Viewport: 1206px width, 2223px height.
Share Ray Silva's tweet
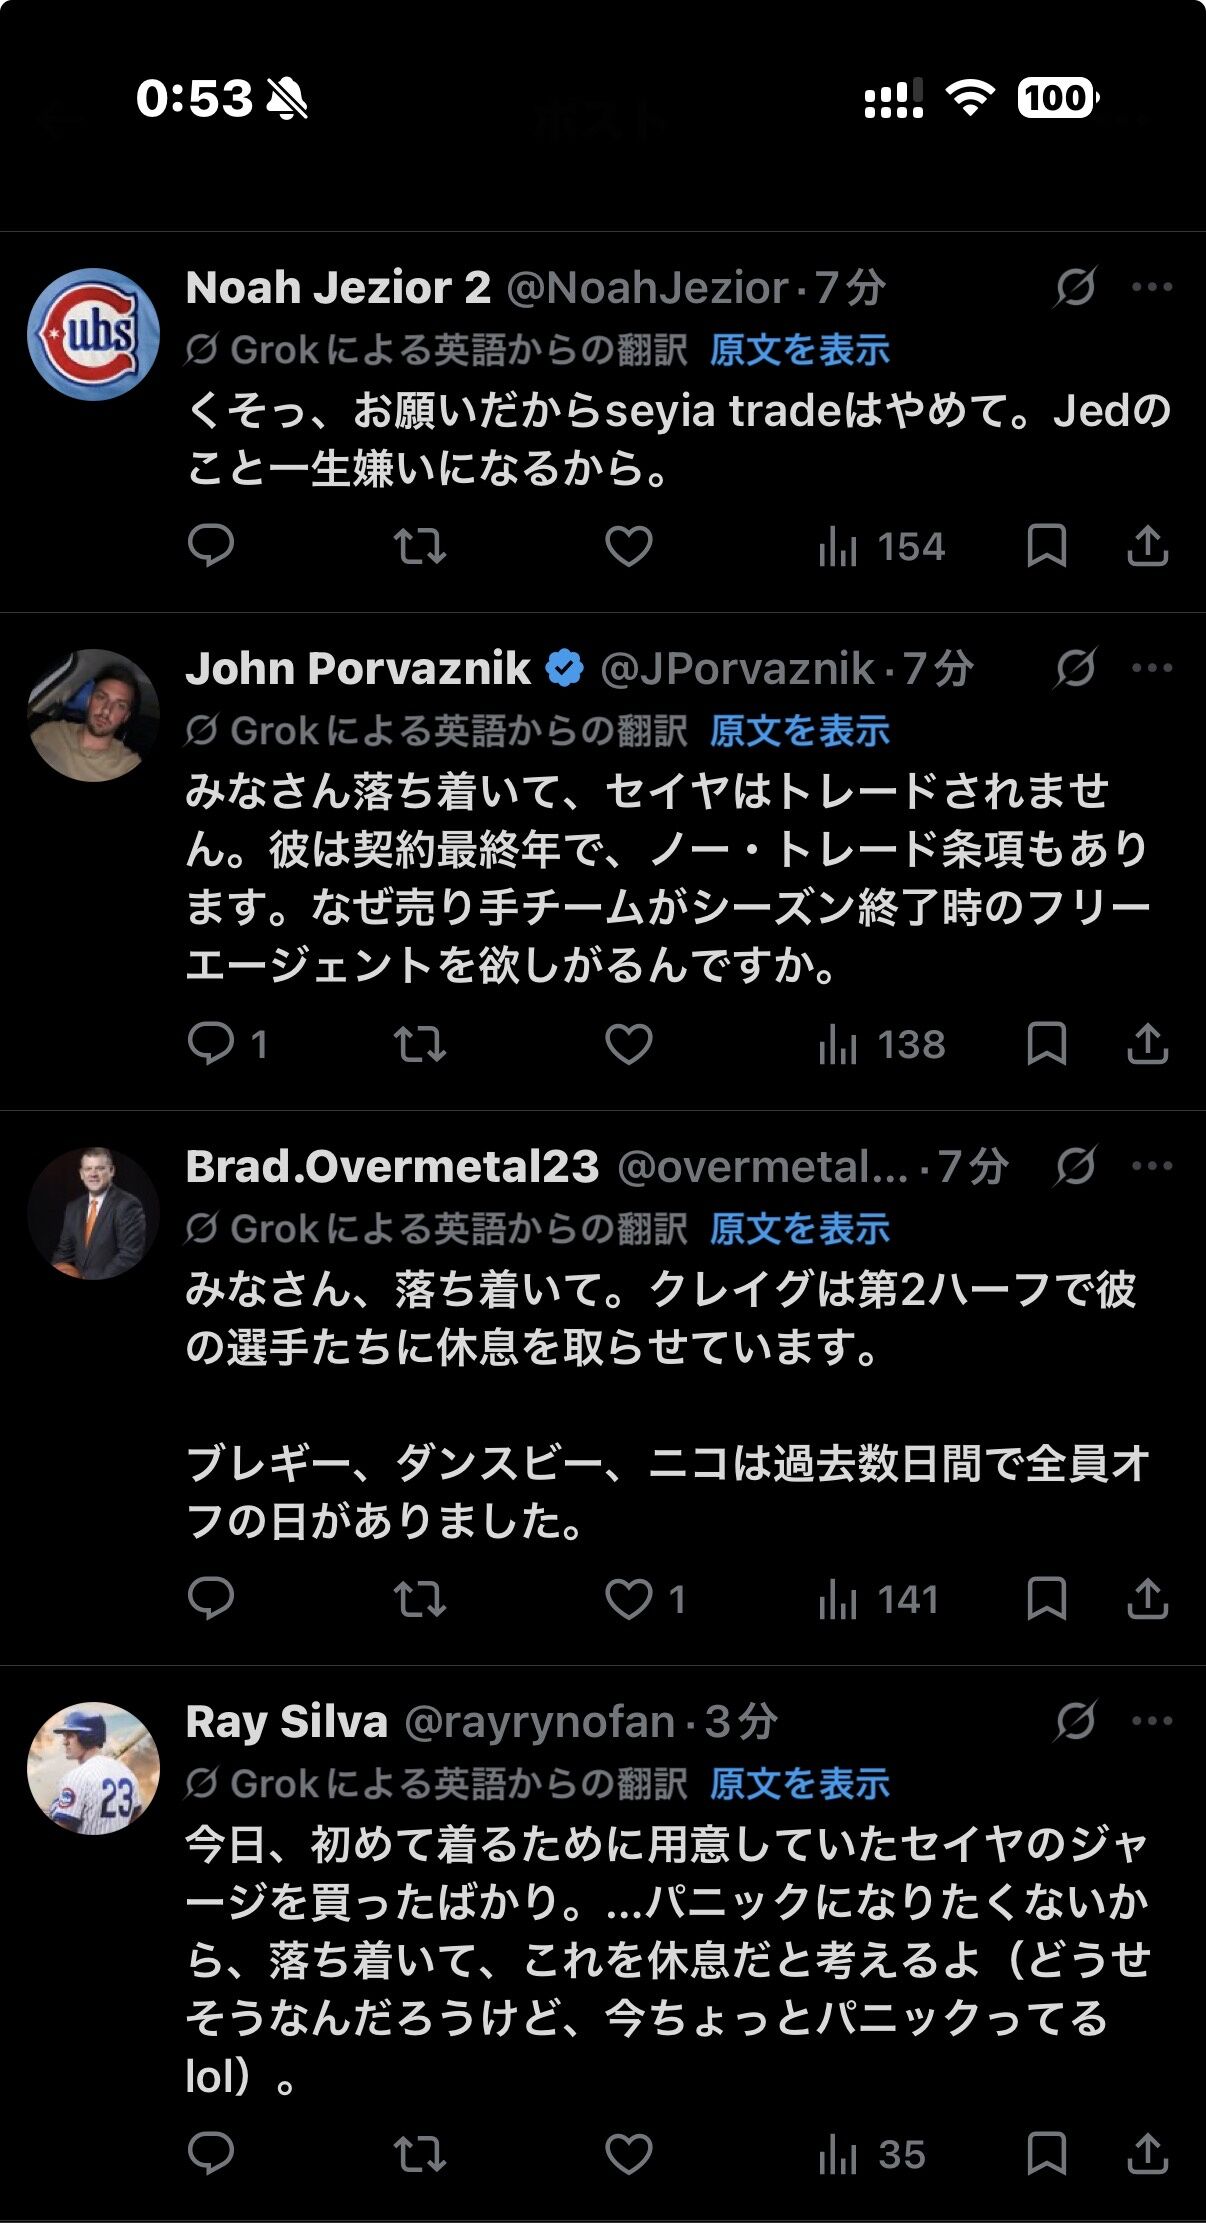pos(1147,2153)
